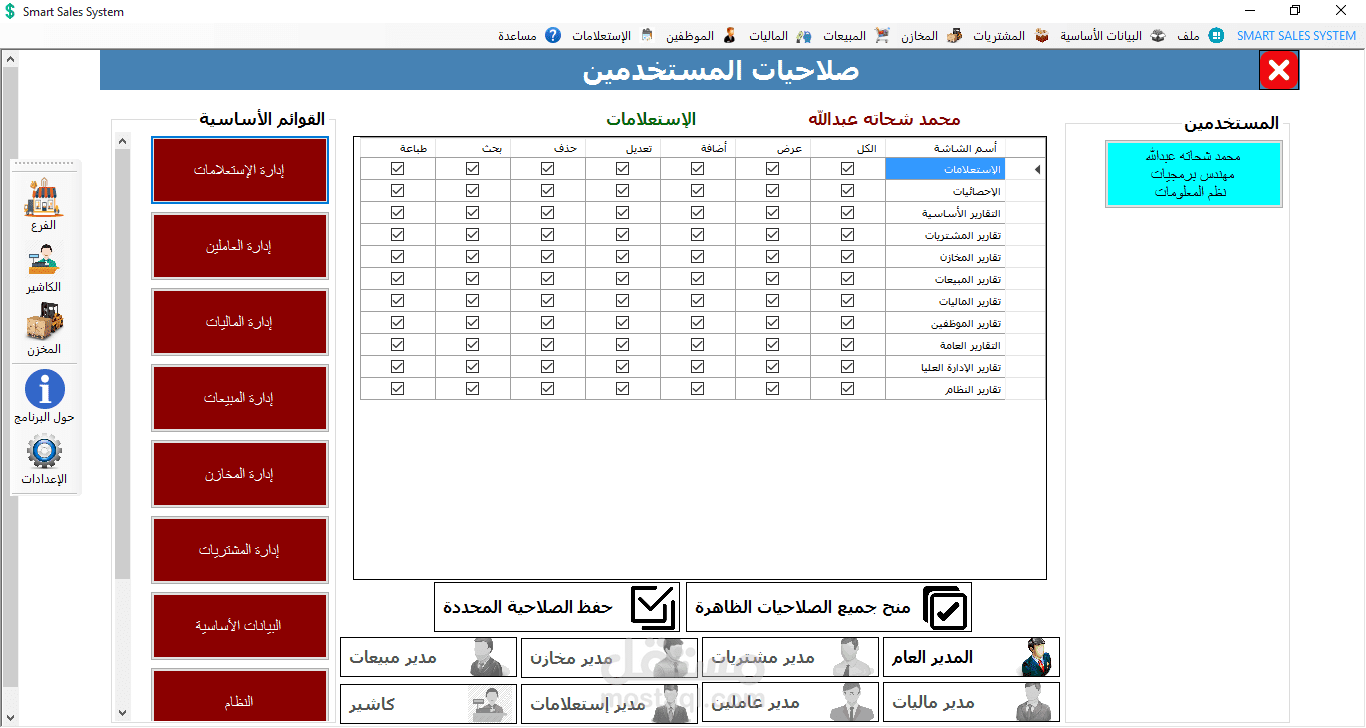Click منح جميع الصلاحيات الظاهرة grant-all button
This screenshot has height=728, width=1366.
click(x=828, y=607)
